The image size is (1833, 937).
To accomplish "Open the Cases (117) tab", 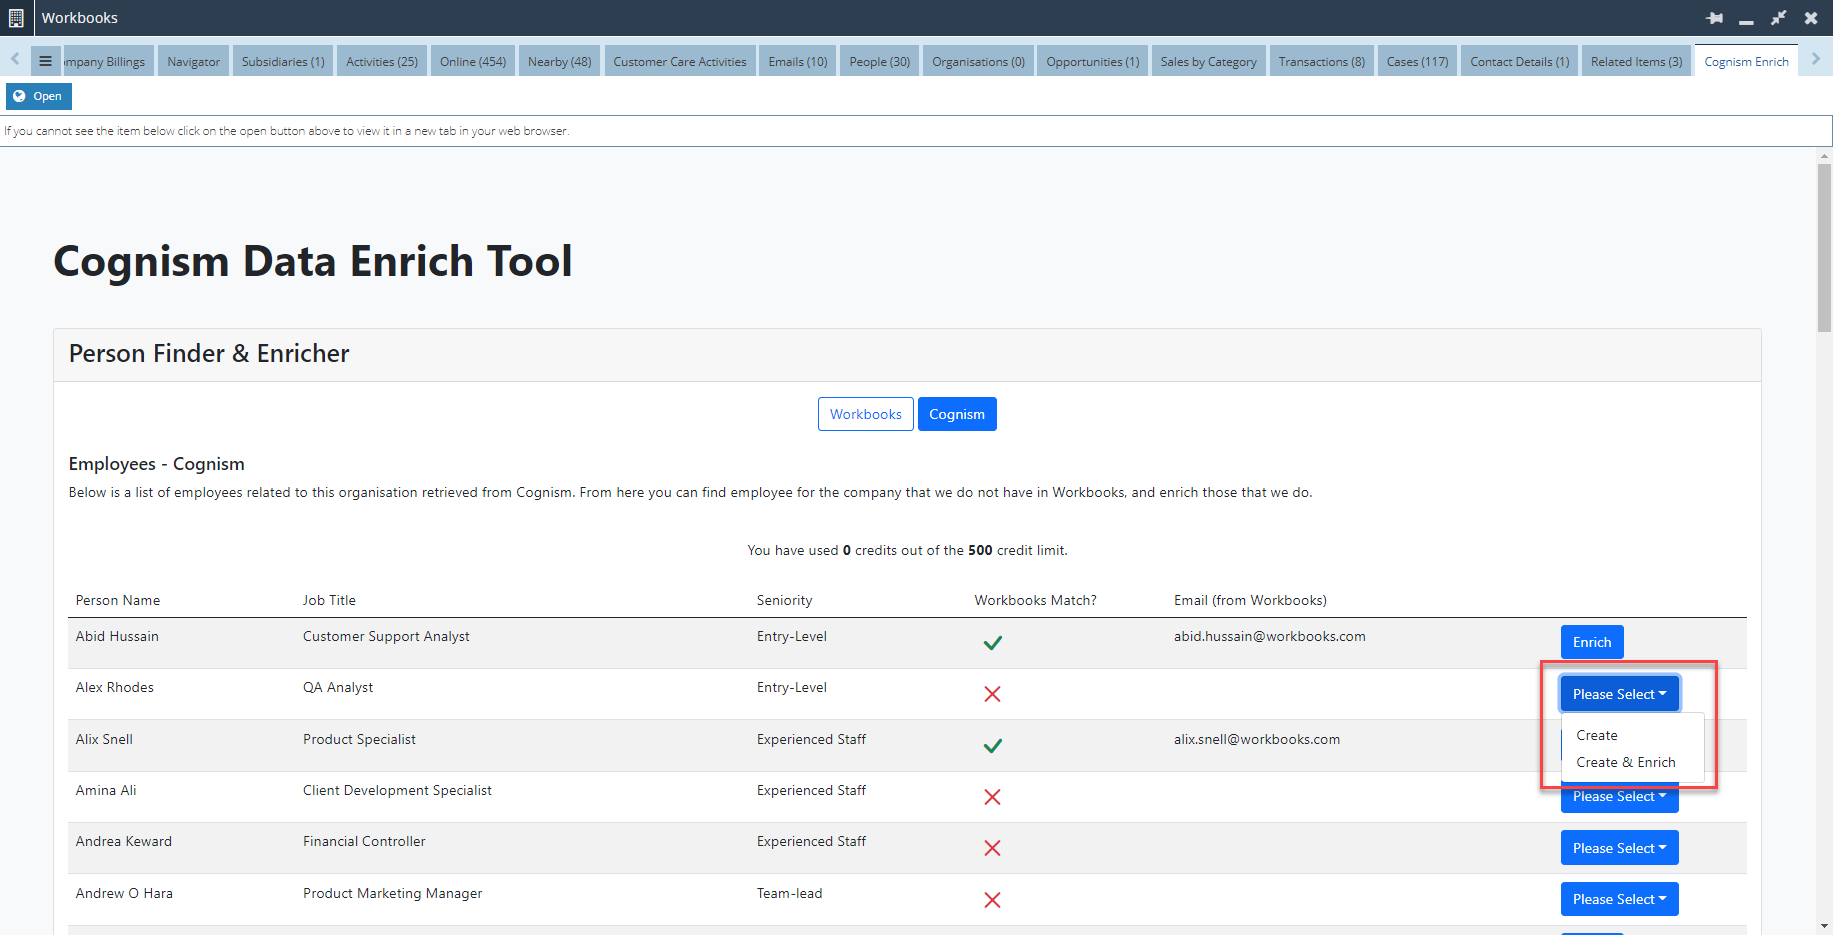I will pos(1416,62).
